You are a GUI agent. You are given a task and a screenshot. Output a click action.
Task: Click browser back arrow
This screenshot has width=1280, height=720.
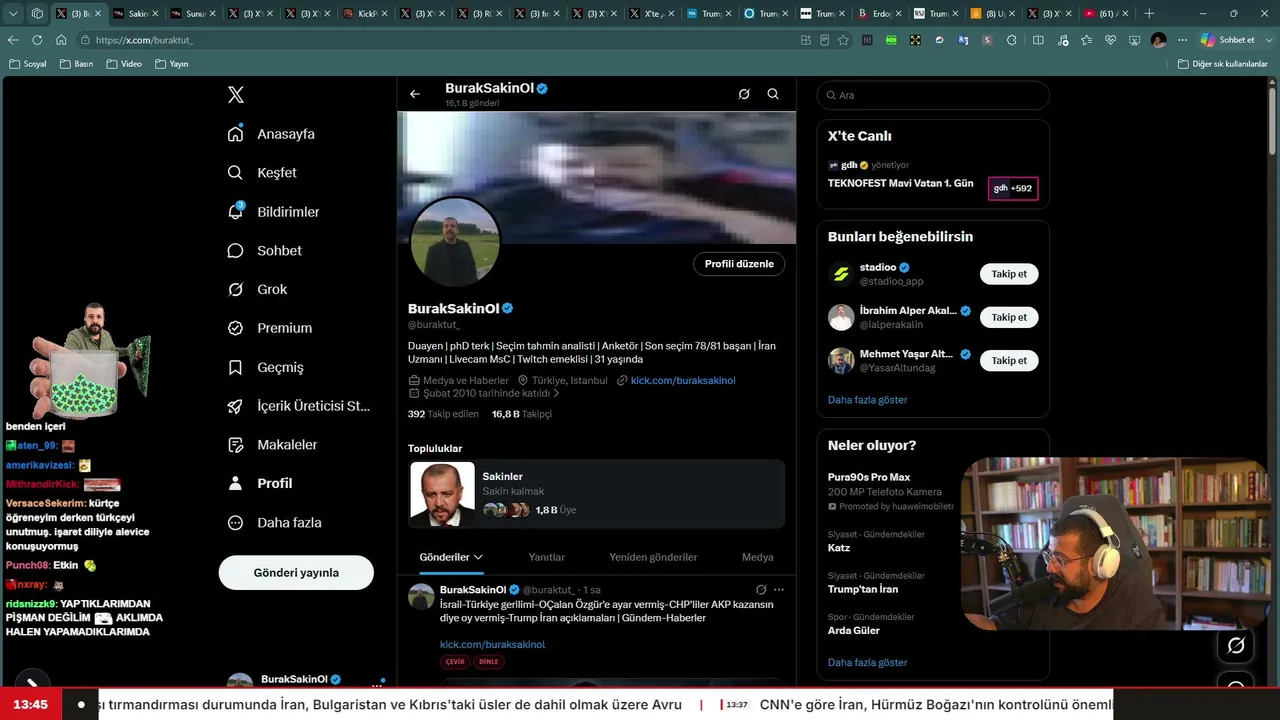pyautogui.click(x=13, y=40)
